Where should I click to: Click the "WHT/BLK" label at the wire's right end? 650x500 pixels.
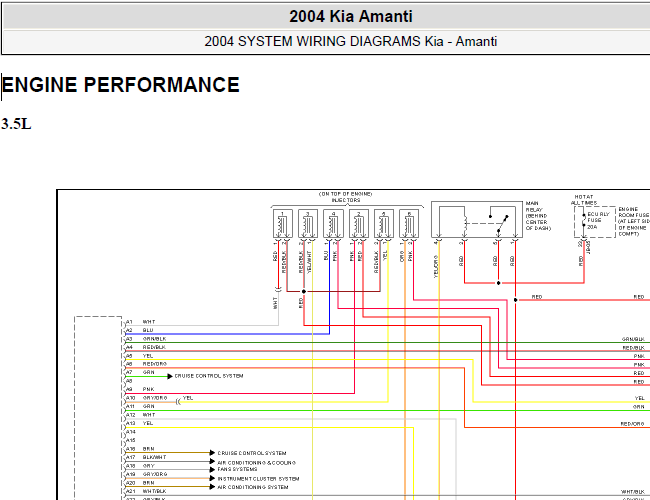coord(633,491)
